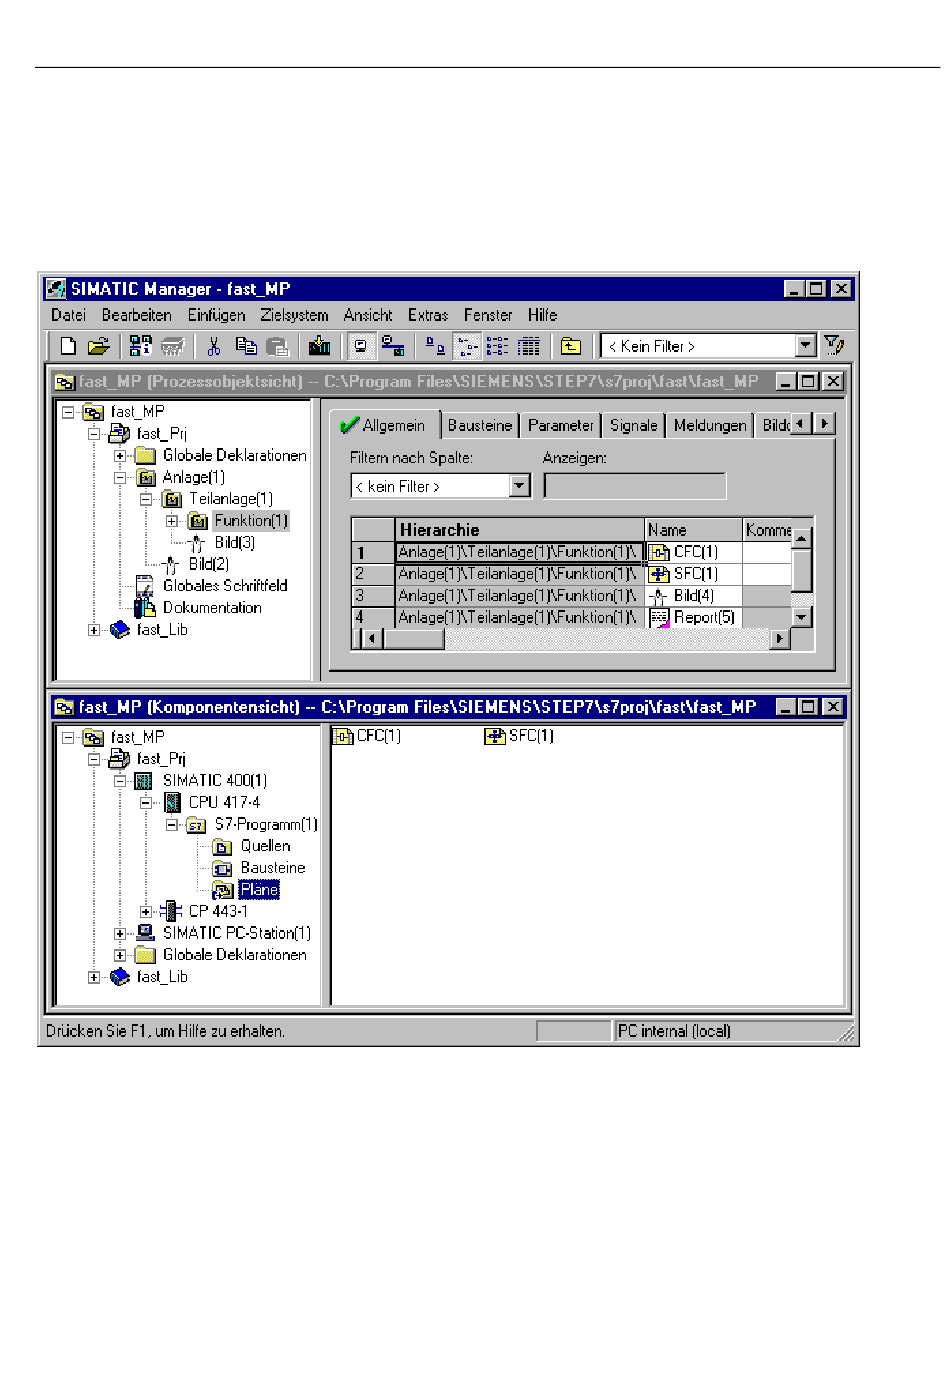
Task: Open the Datei menu
Action: (69, 315)
